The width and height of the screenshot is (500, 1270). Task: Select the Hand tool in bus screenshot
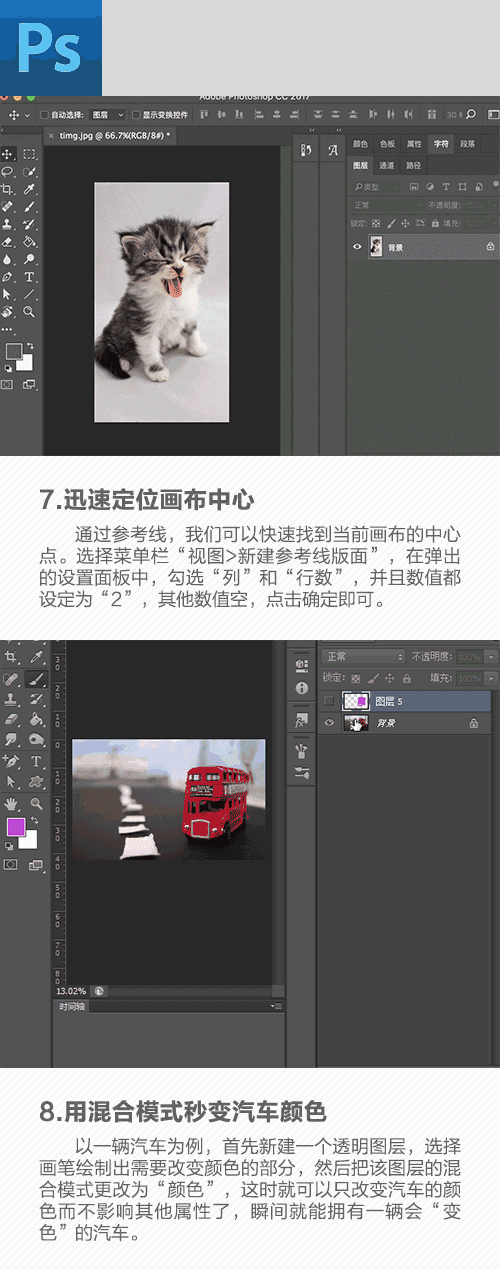(10, 803)
